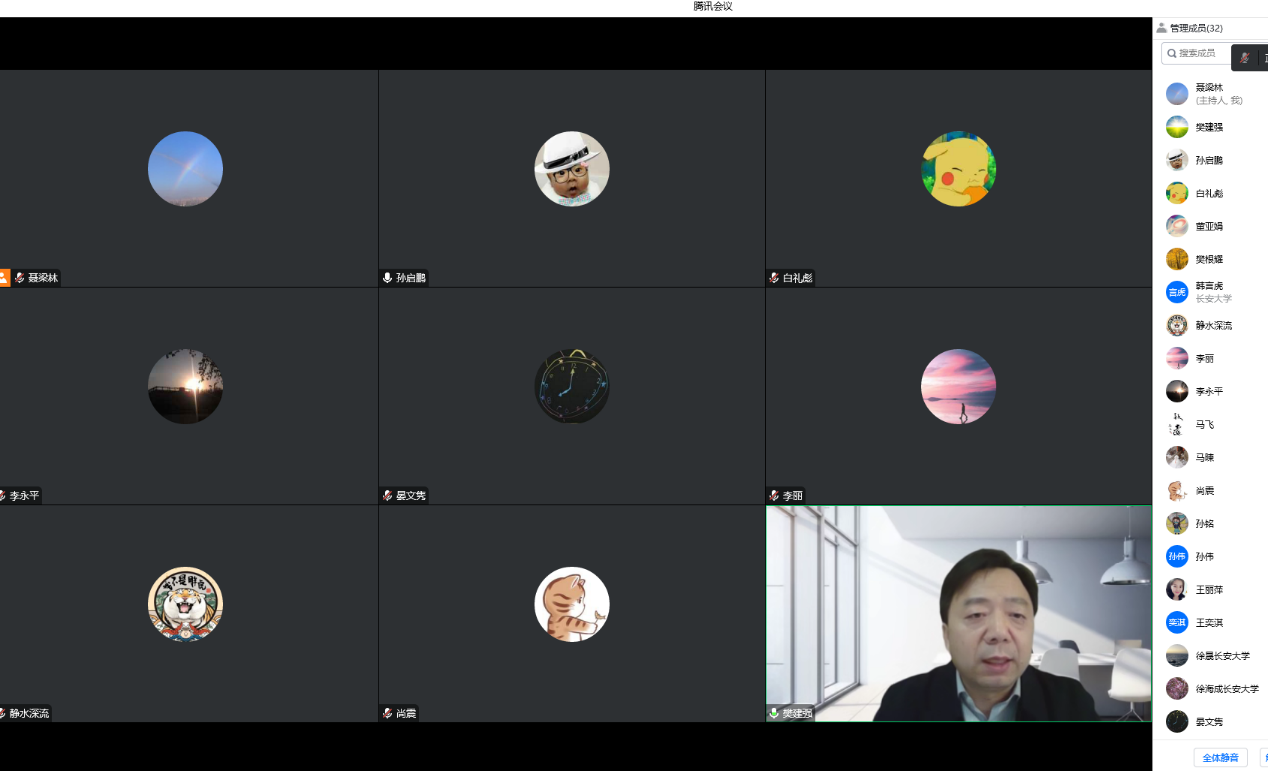Viewport: 1268px width, 771px height.
Task: Click the orange host icon beside 聂梁林
Action: coord(4,278)
